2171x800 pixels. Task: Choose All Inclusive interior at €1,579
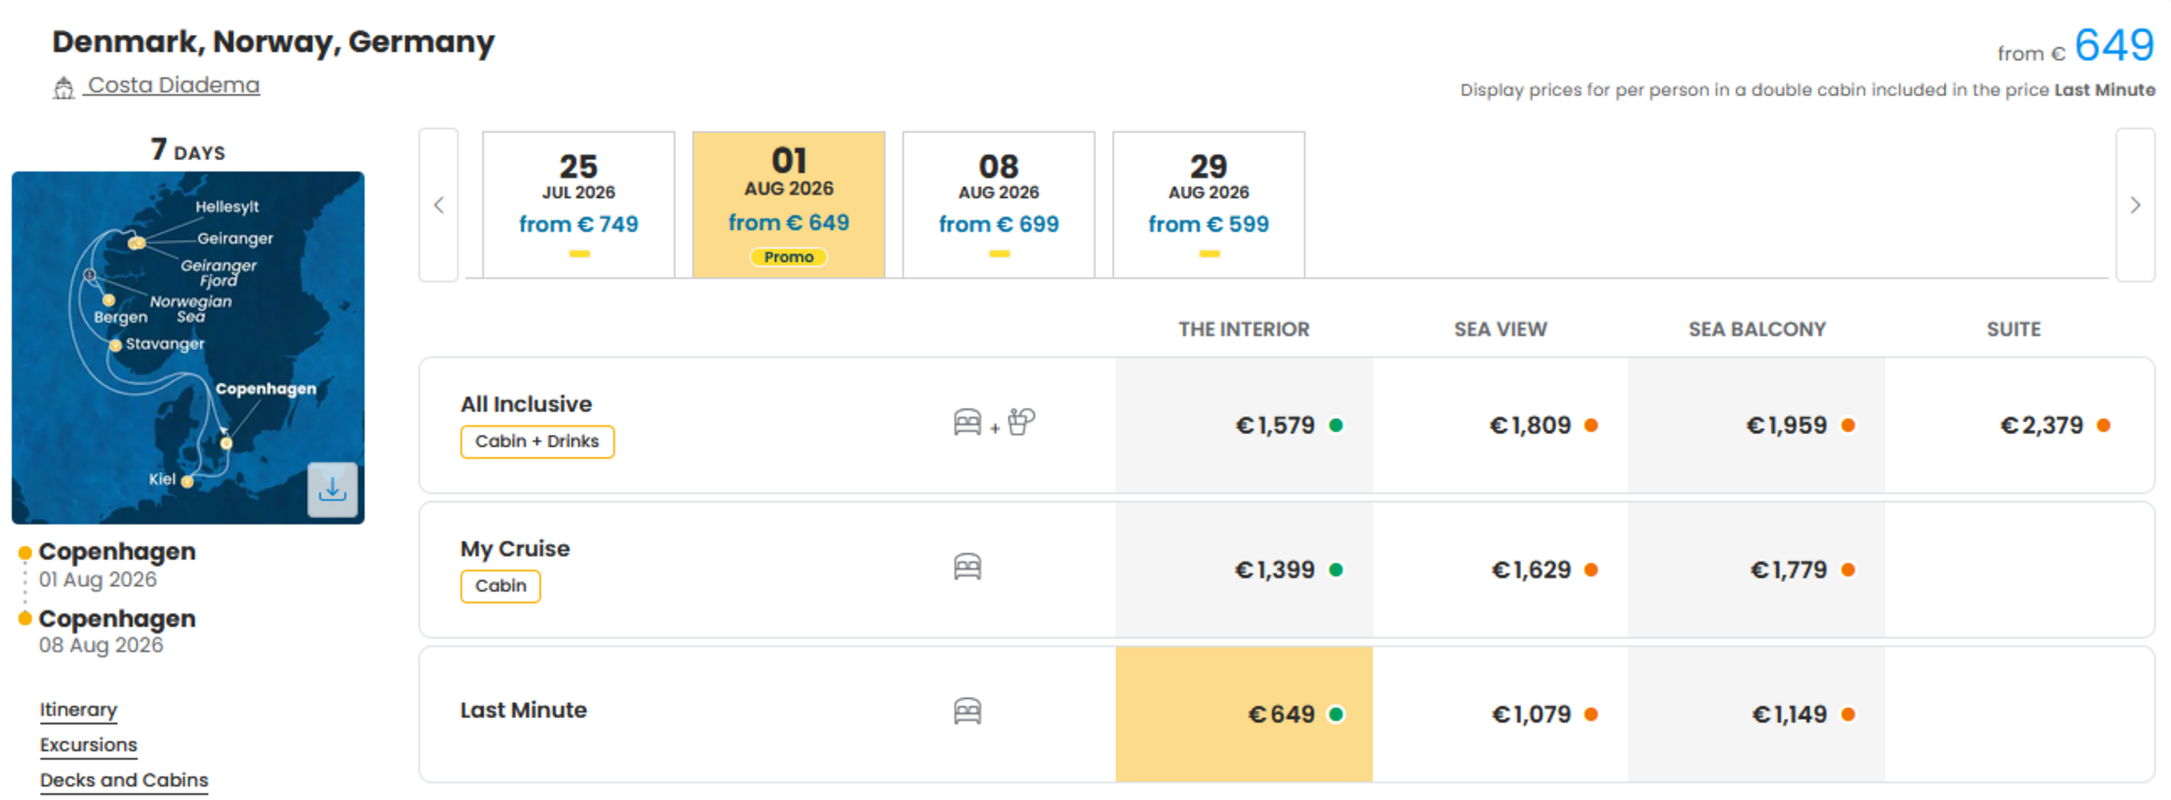coord(1244,425)
